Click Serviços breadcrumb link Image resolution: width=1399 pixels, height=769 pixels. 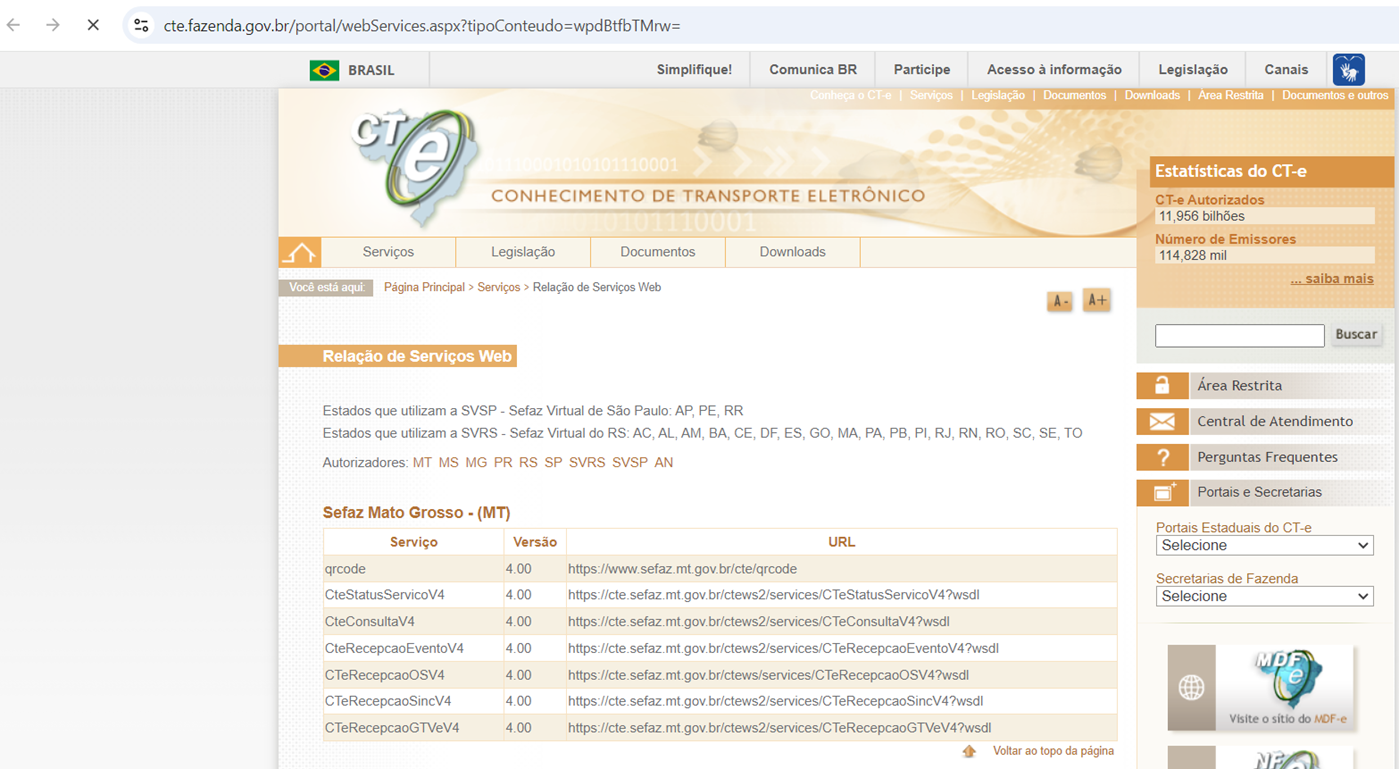click(x=498, y=287)
